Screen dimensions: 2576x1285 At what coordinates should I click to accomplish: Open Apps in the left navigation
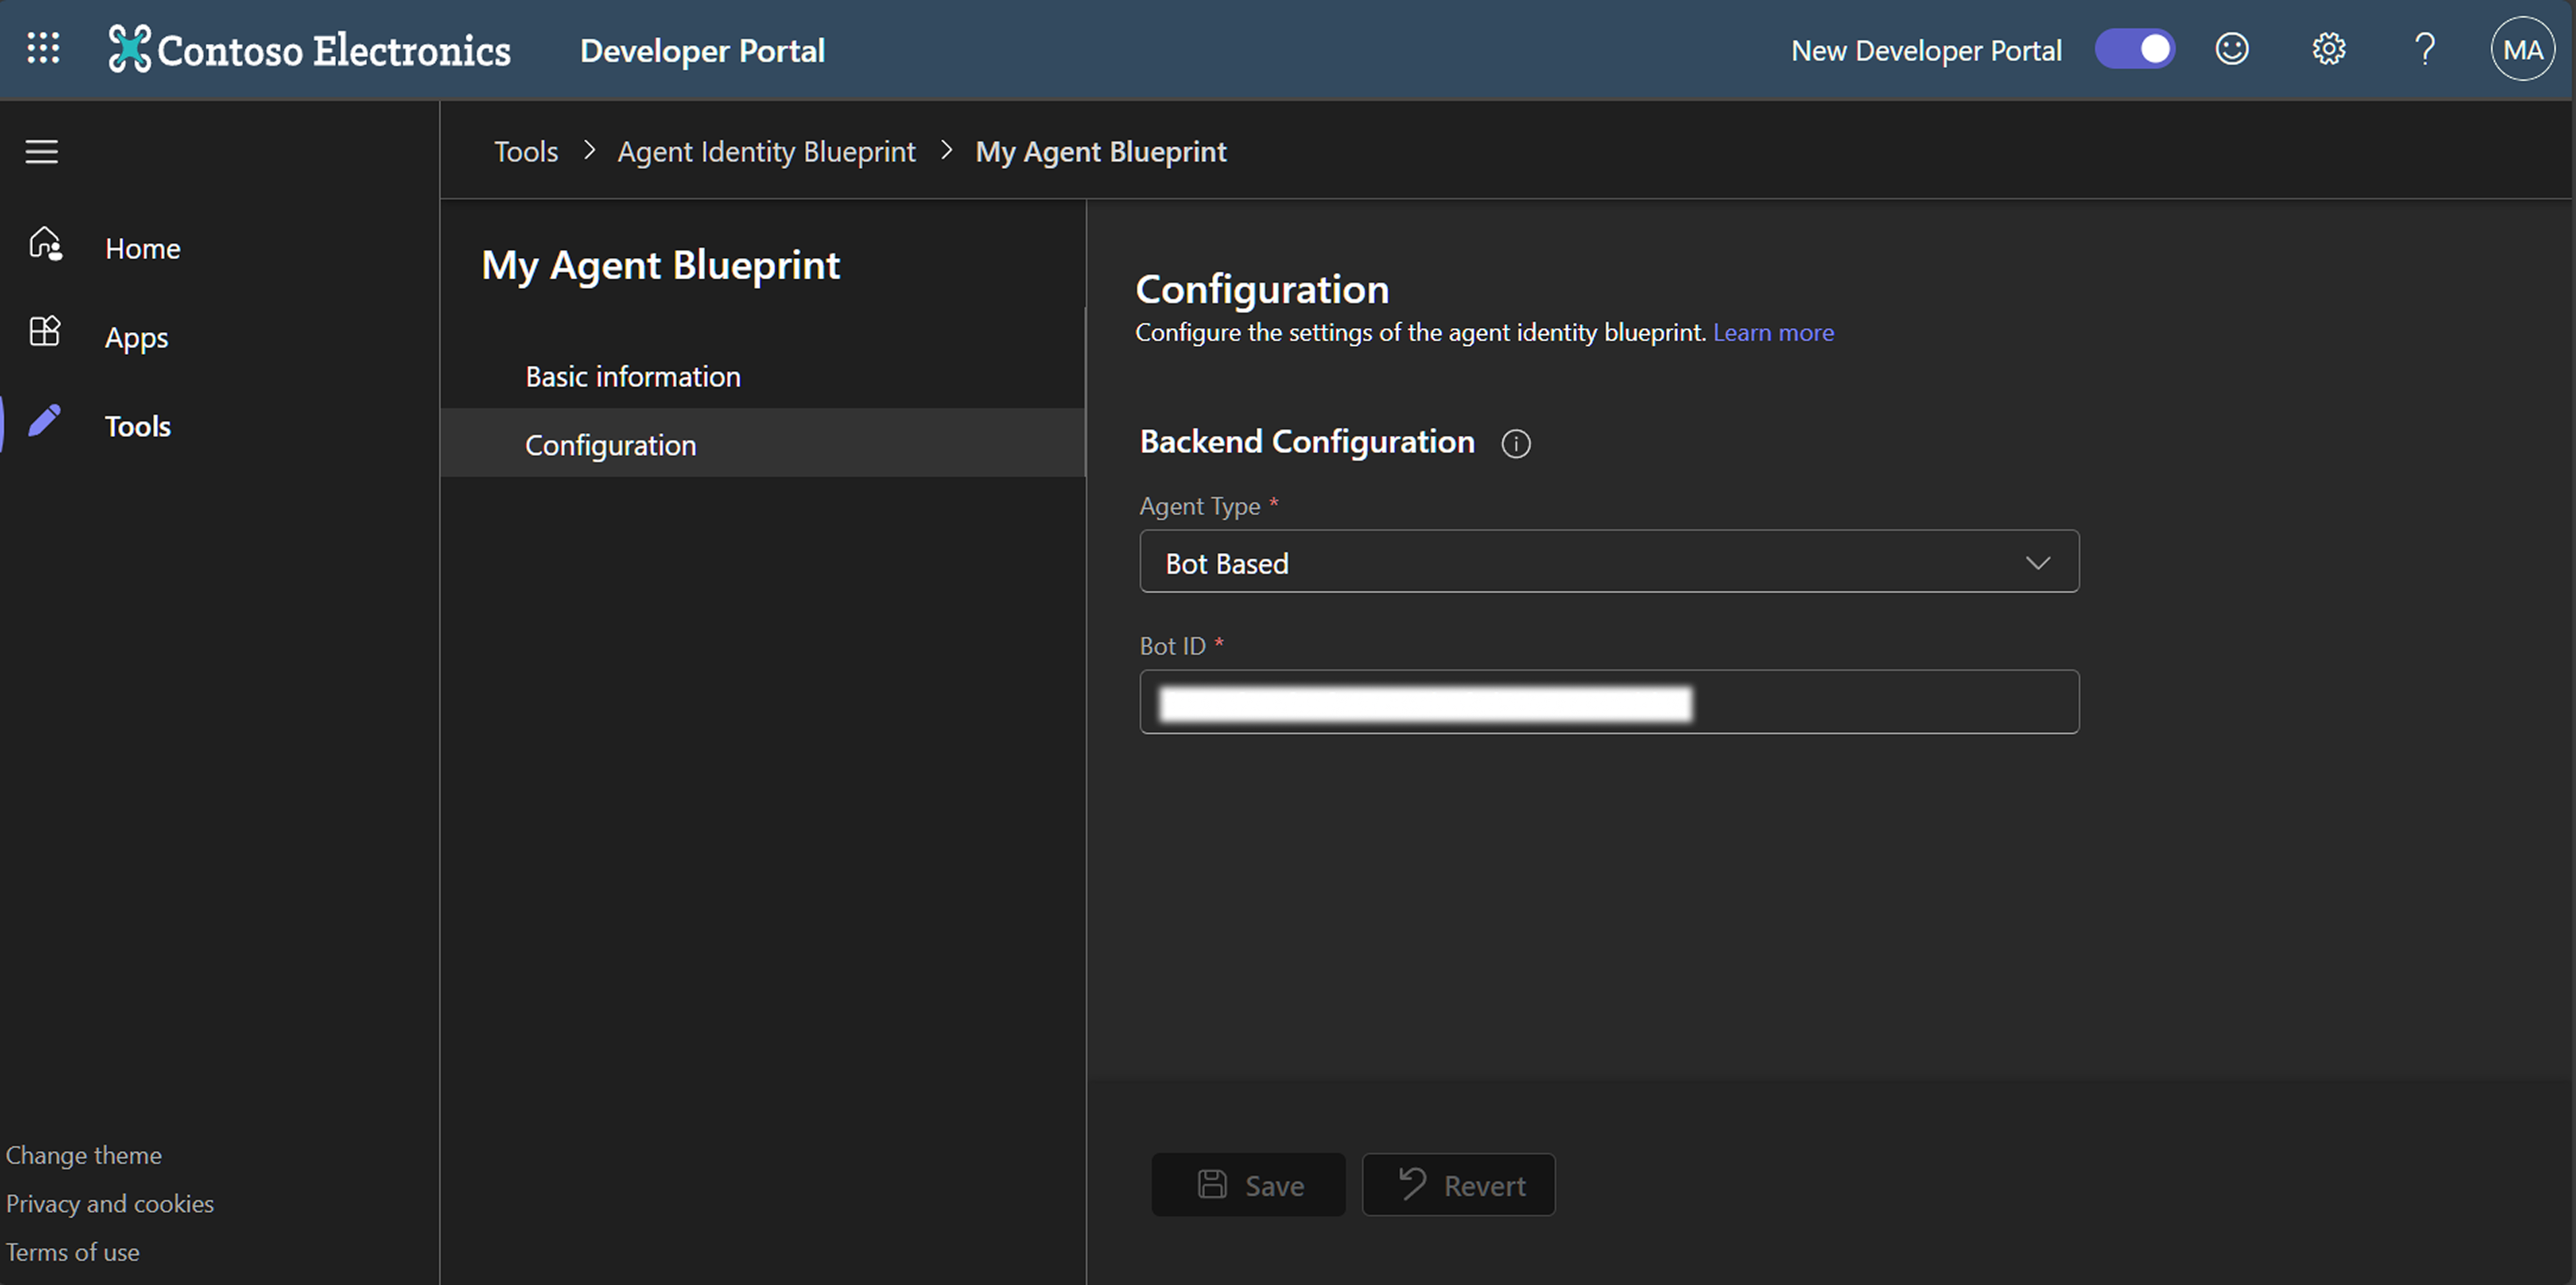pyautogui.click(x=136, y=338)
